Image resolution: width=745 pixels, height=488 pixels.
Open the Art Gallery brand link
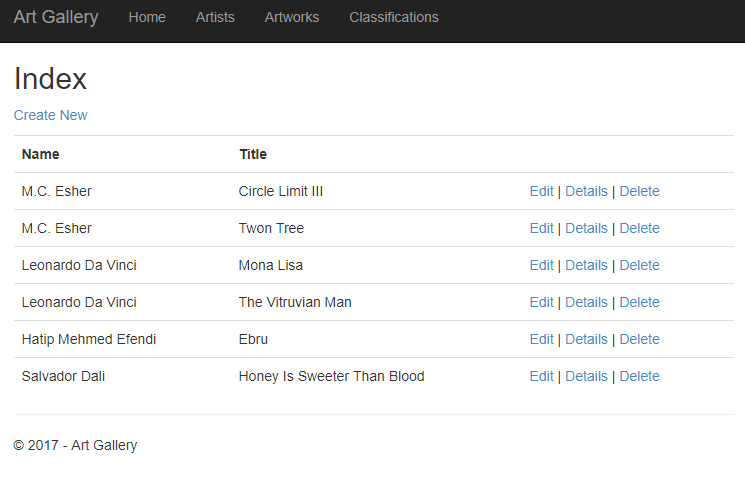[56, 18]
